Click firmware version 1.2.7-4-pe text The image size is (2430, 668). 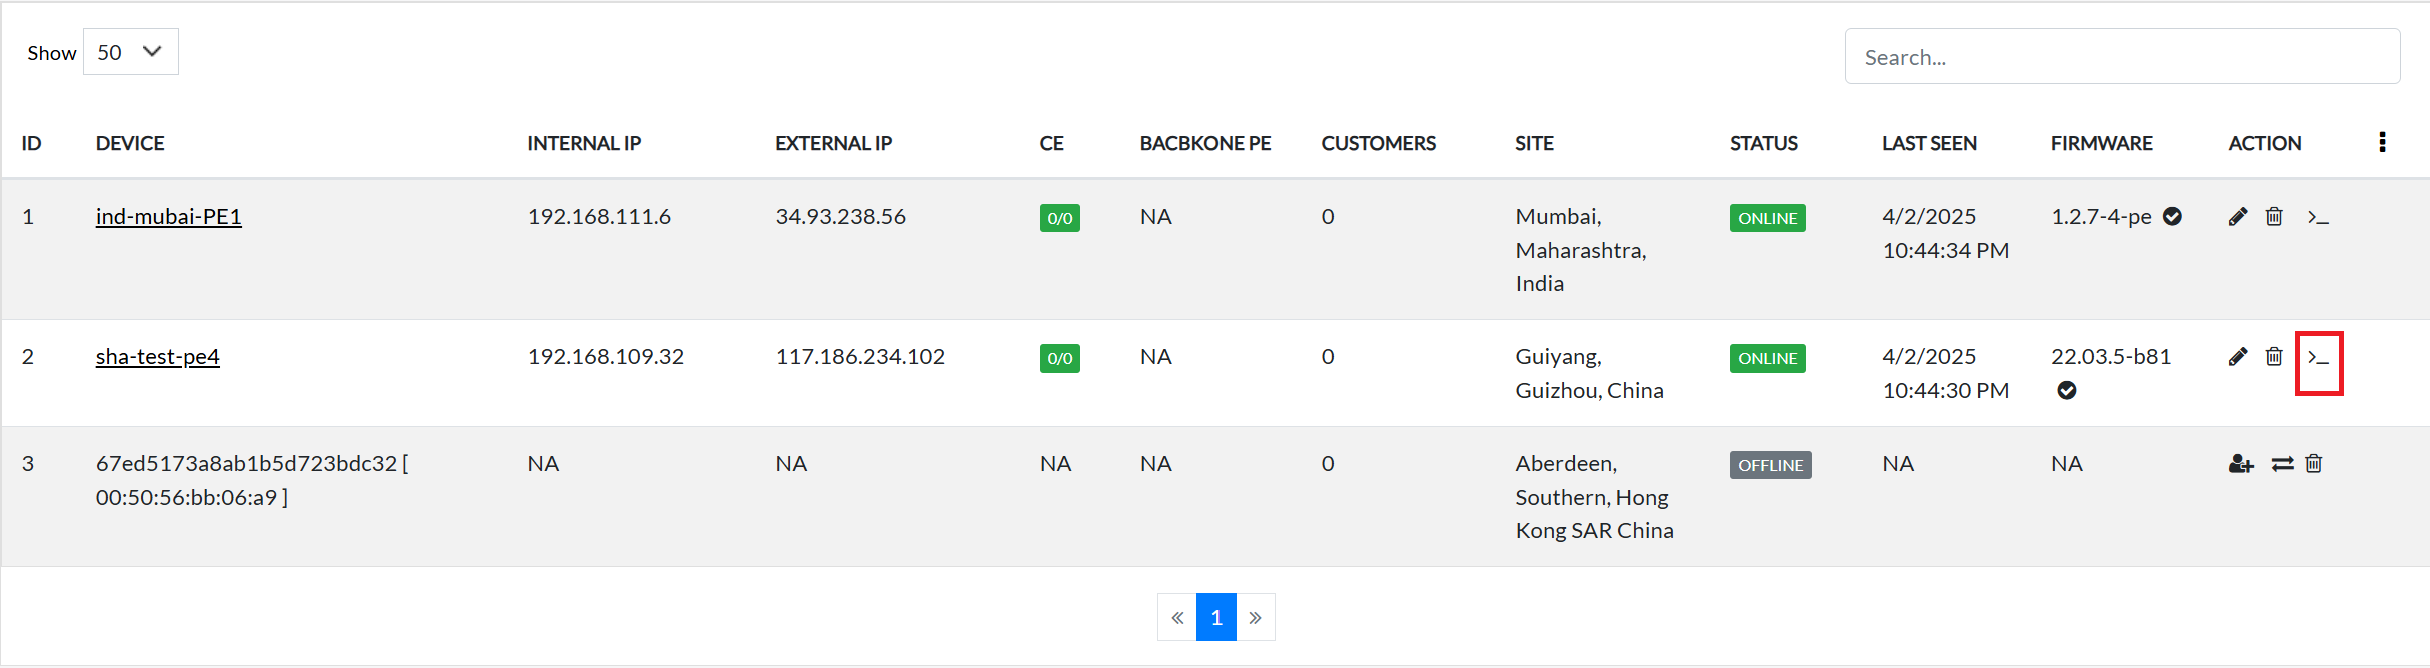pyautogui.click(x=2101, y=217)
